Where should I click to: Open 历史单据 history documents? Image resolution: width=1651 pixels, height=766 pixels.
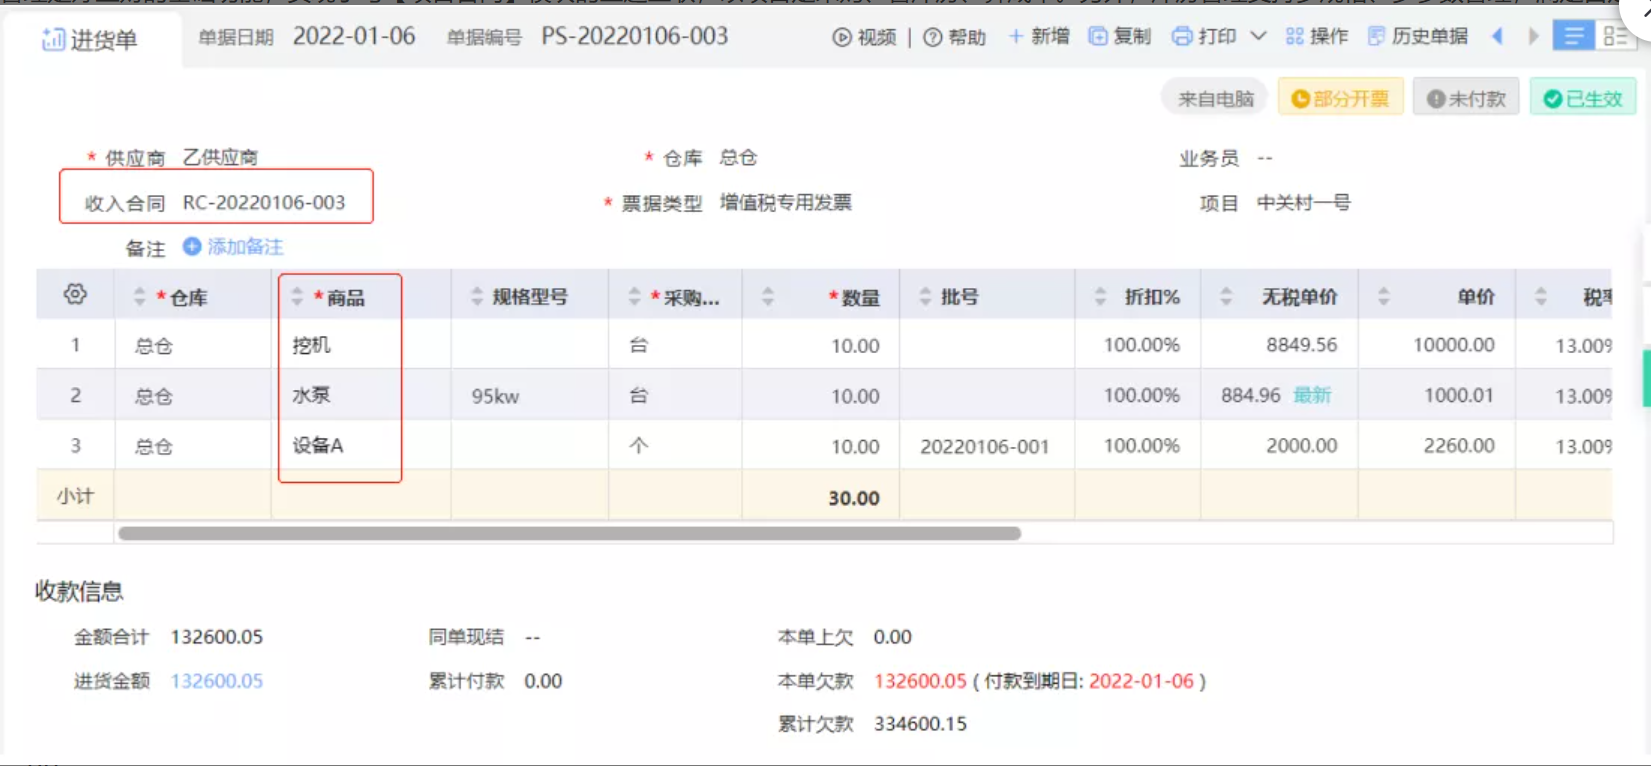tap(1418, 37)
